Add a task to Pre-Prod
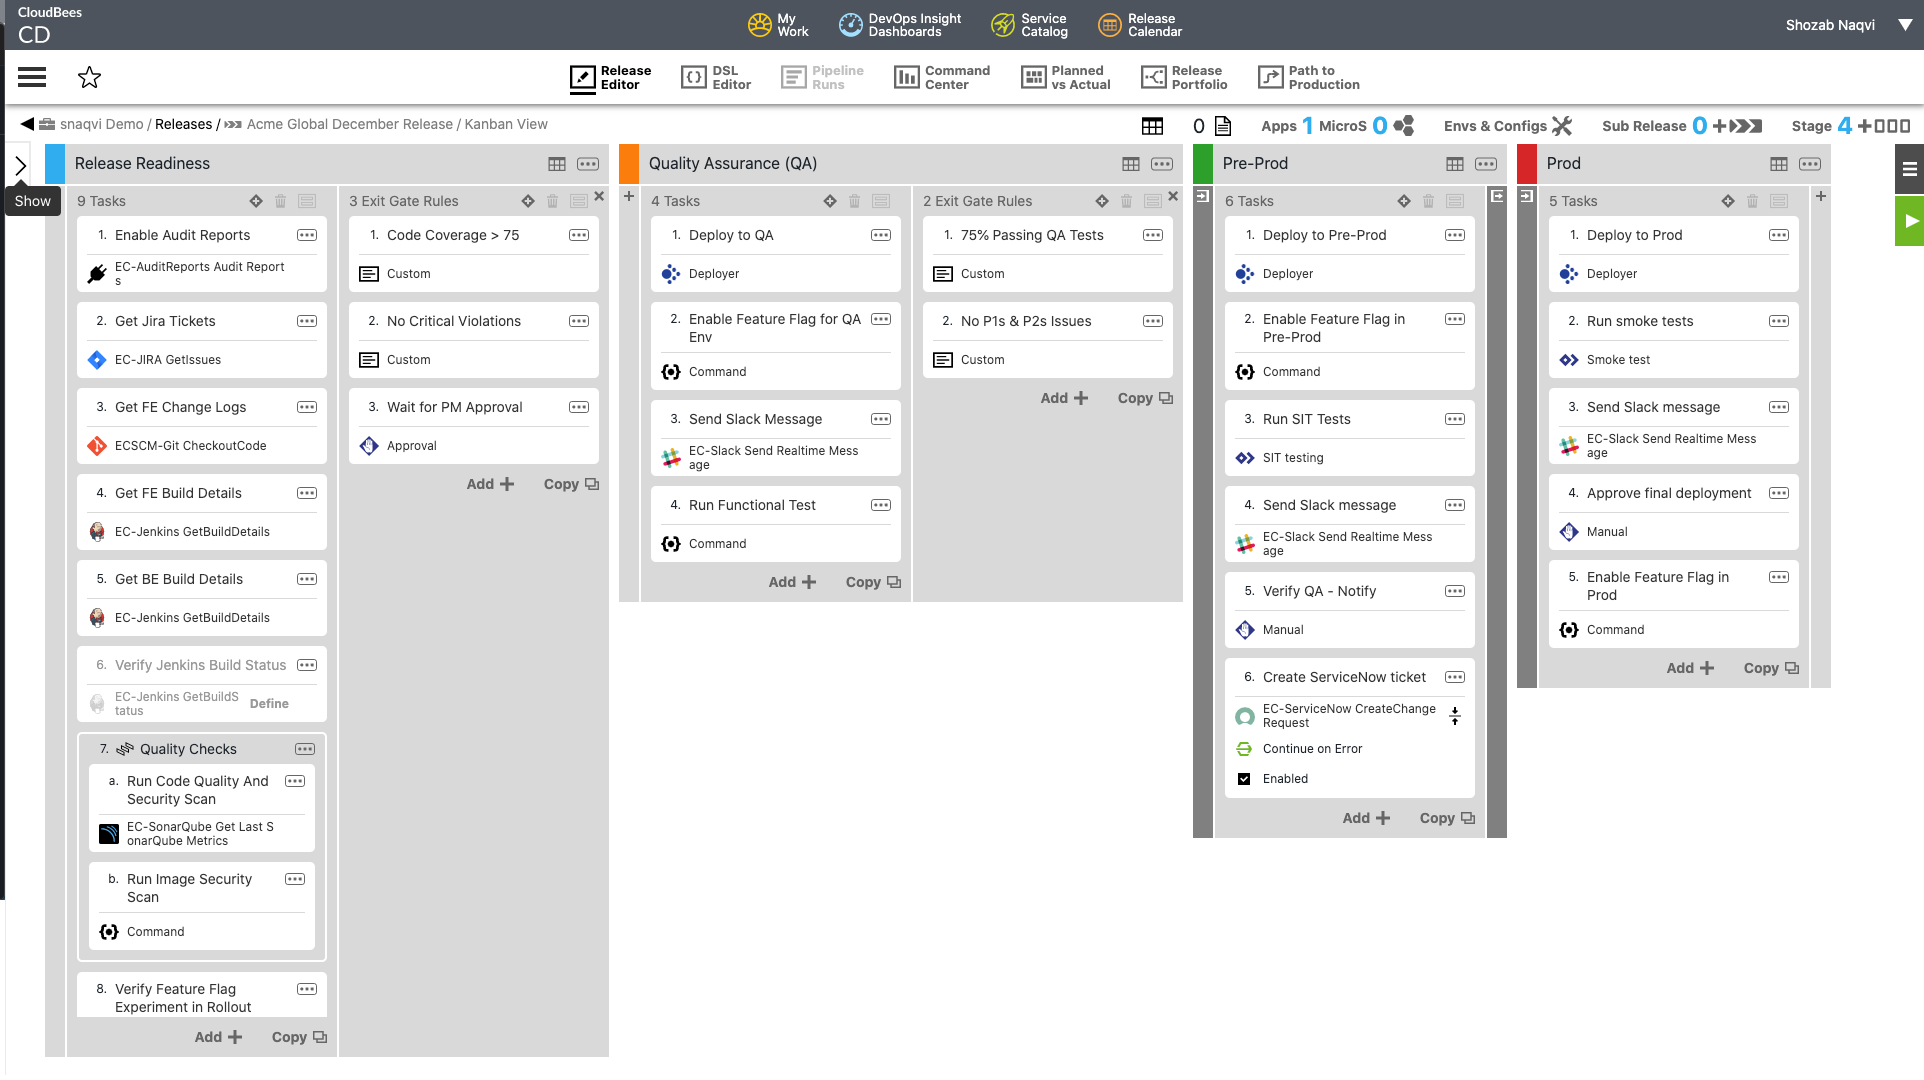This screenshot has width=1924, height=1080. coord(1366,818)
